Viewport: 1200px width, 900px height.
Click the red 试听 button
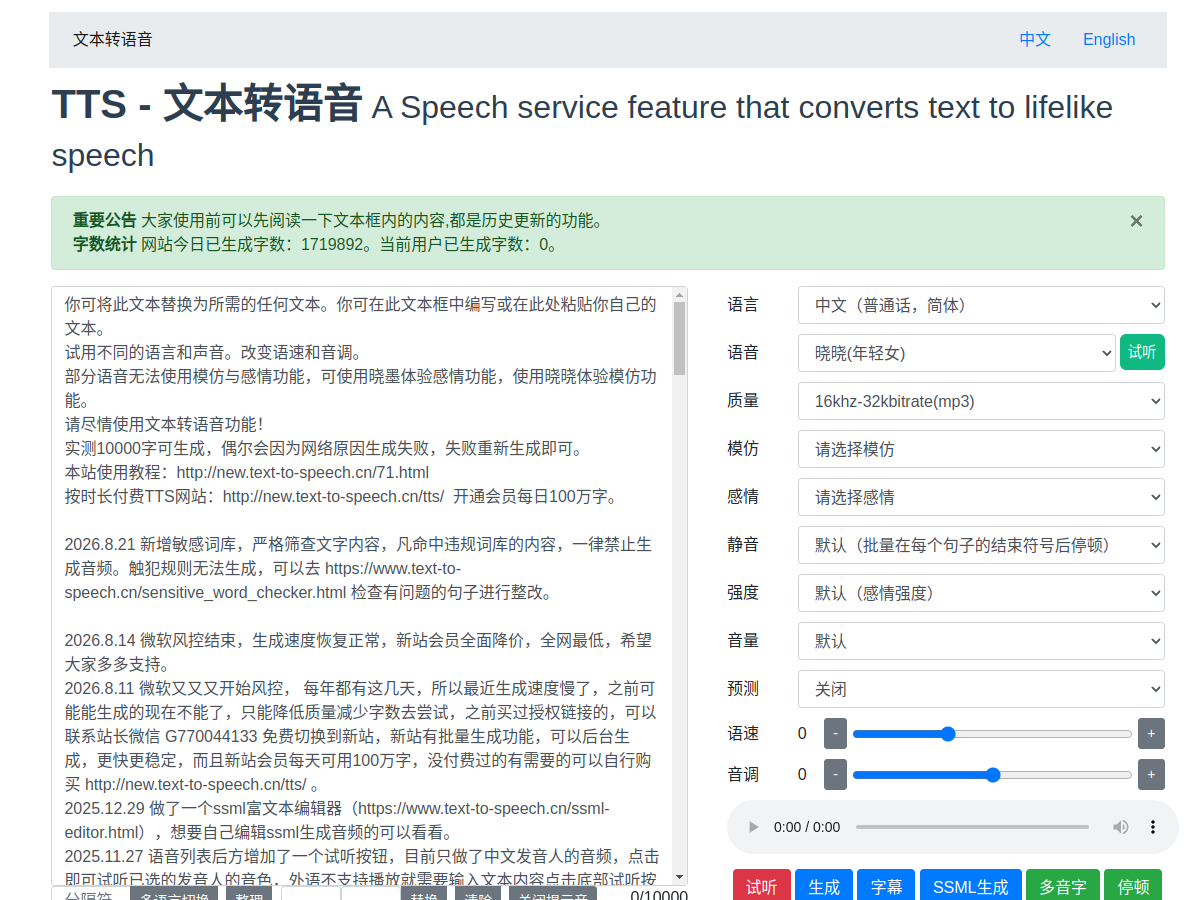[x=762, y=886]
